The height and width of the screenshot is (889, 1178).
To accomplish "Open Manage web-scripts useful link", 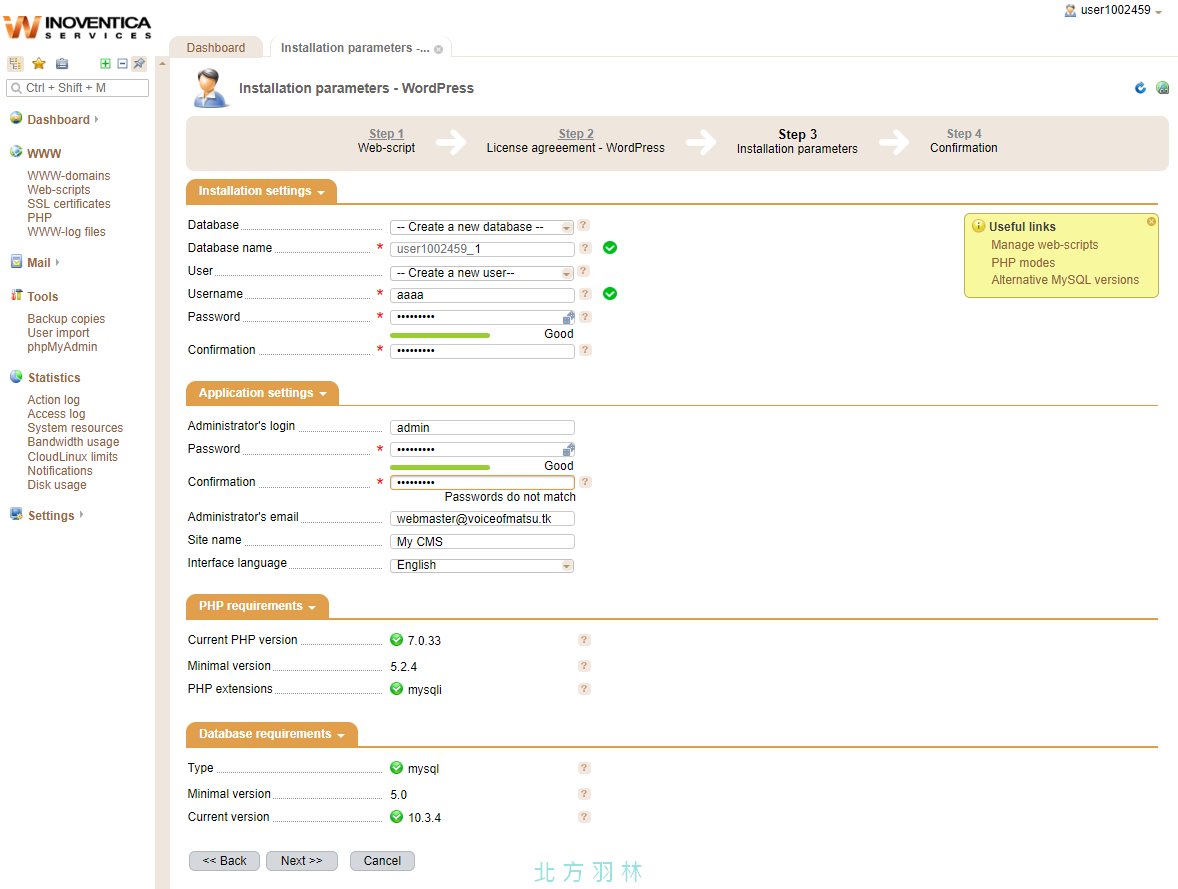I will point(1044,245).
